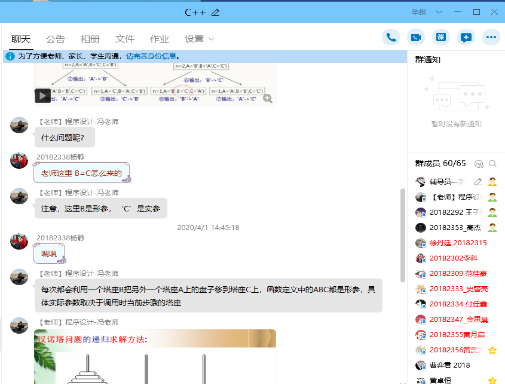The height and width of the screenshot is (384, 505).
Task: Edit counselor's group nickname pencil icon
Action: [478, 182]
